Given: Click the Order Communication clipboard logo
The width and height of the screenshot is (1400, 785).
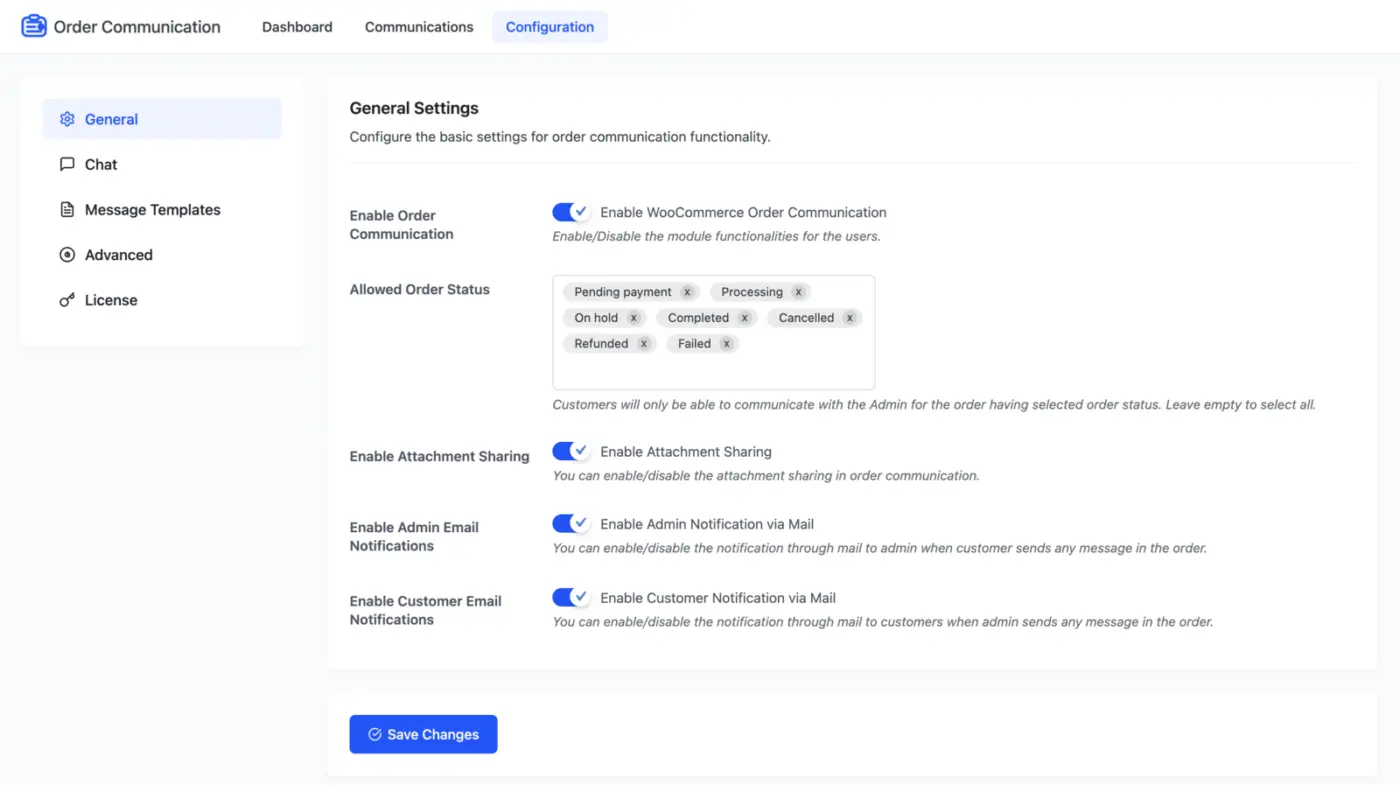Looking at the screenshot, I should 33,25.
